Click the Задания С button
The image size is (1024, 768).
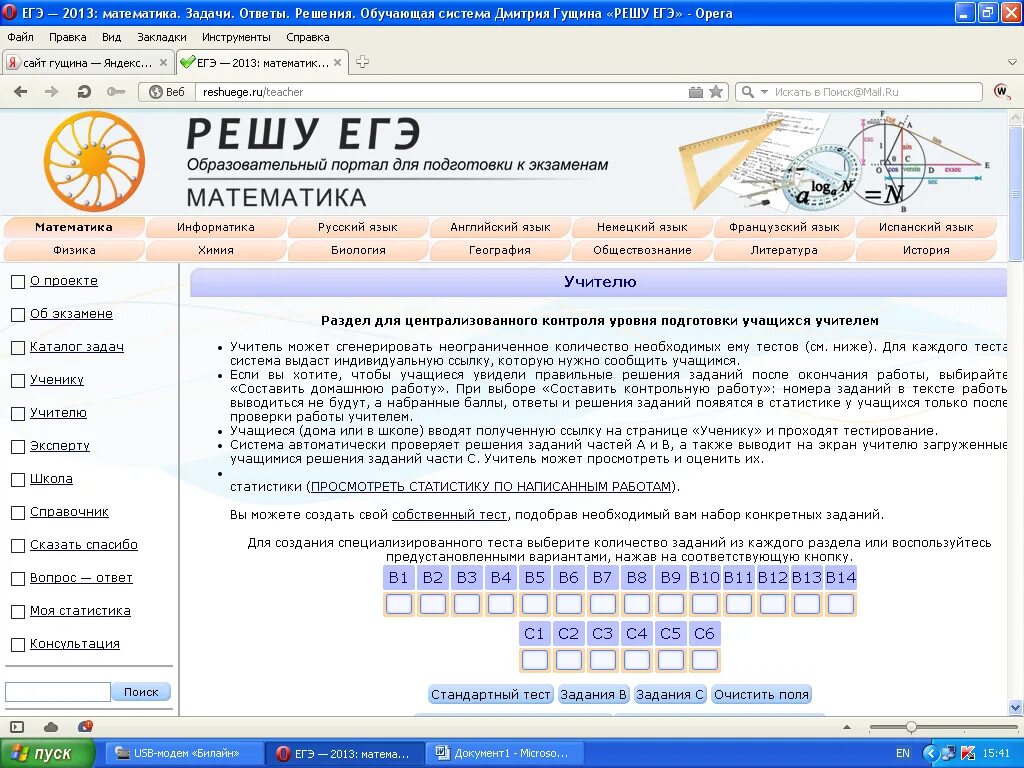pyautogui.click(x=669, y=694)
